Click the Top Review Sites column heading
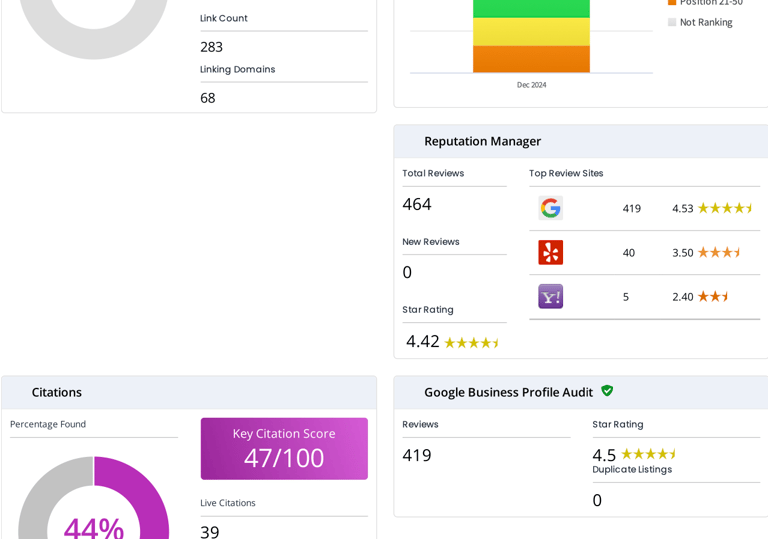This screenshot has width=768, height=539. click(566, 173)
